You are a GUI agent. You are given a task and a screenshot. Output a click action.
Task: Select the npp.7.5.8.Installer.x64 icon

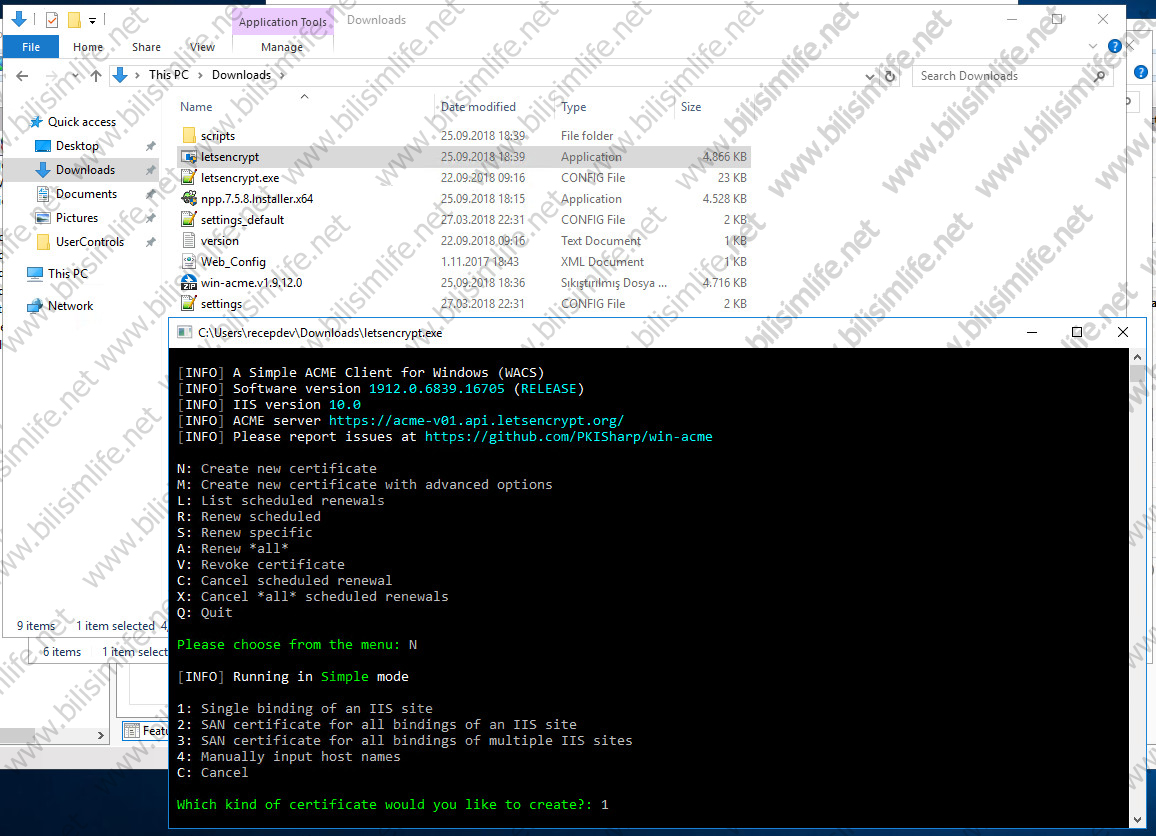pyautogui.click(x=189, y=198)
